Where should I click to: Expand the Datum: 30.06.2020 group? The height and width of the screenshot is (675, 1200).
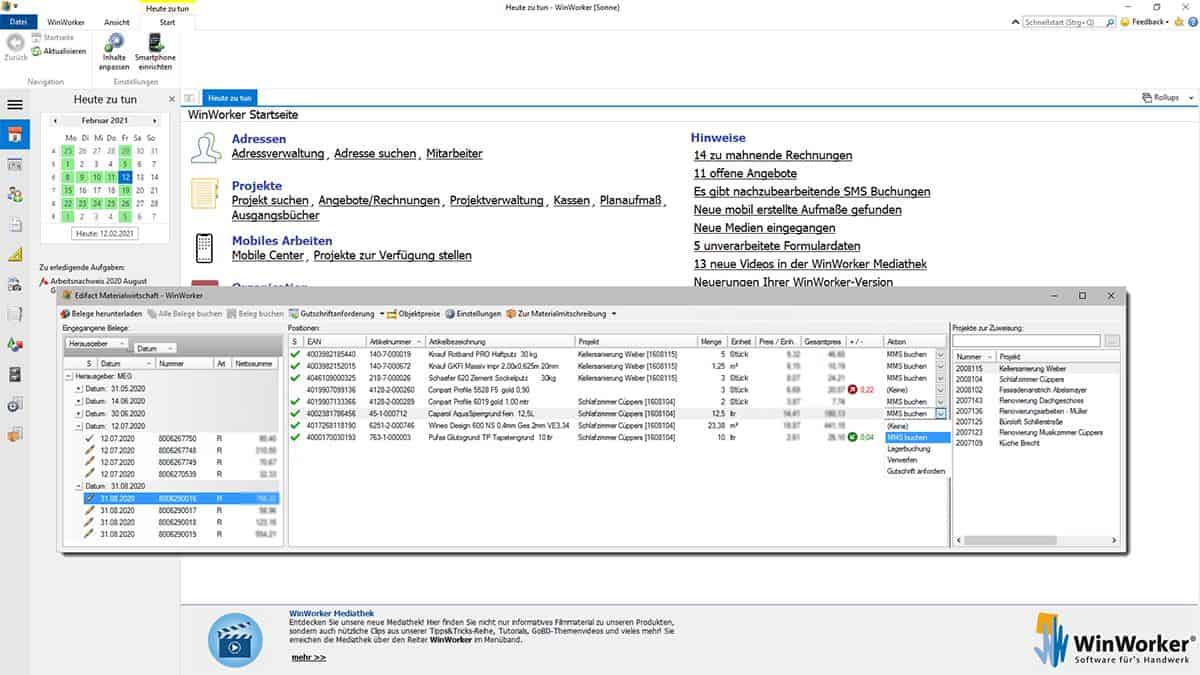pos(79,413)
